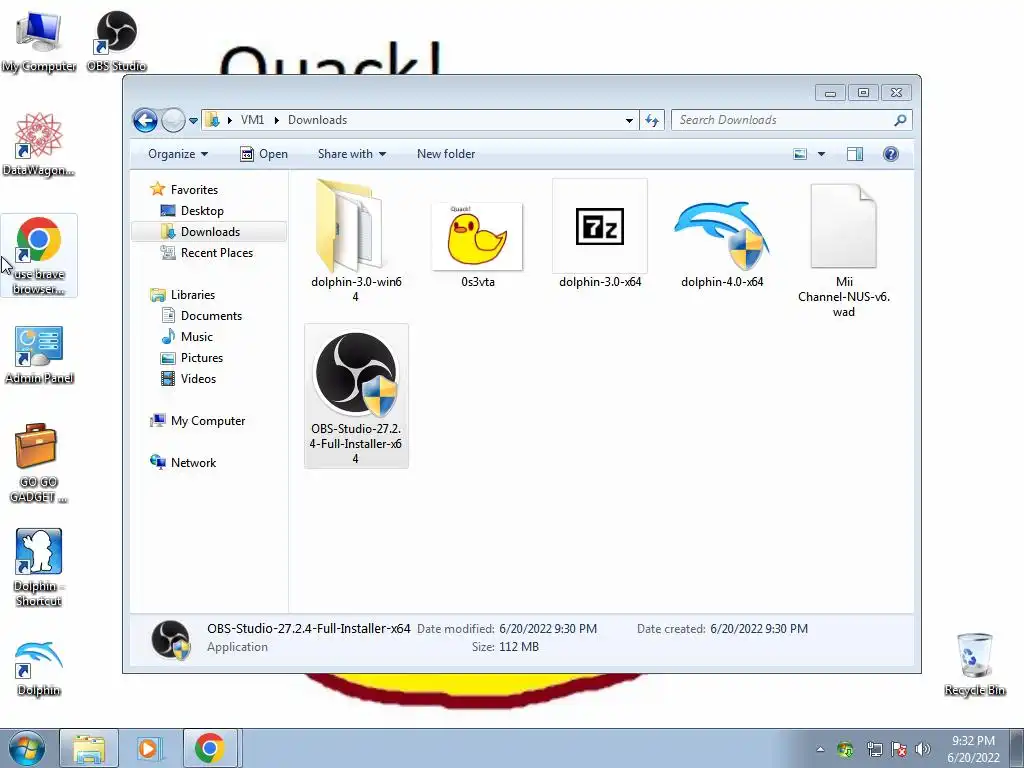1024x768 pixels.
Task: Open the recent pages dropdown arrow
Action: (193, 121)
